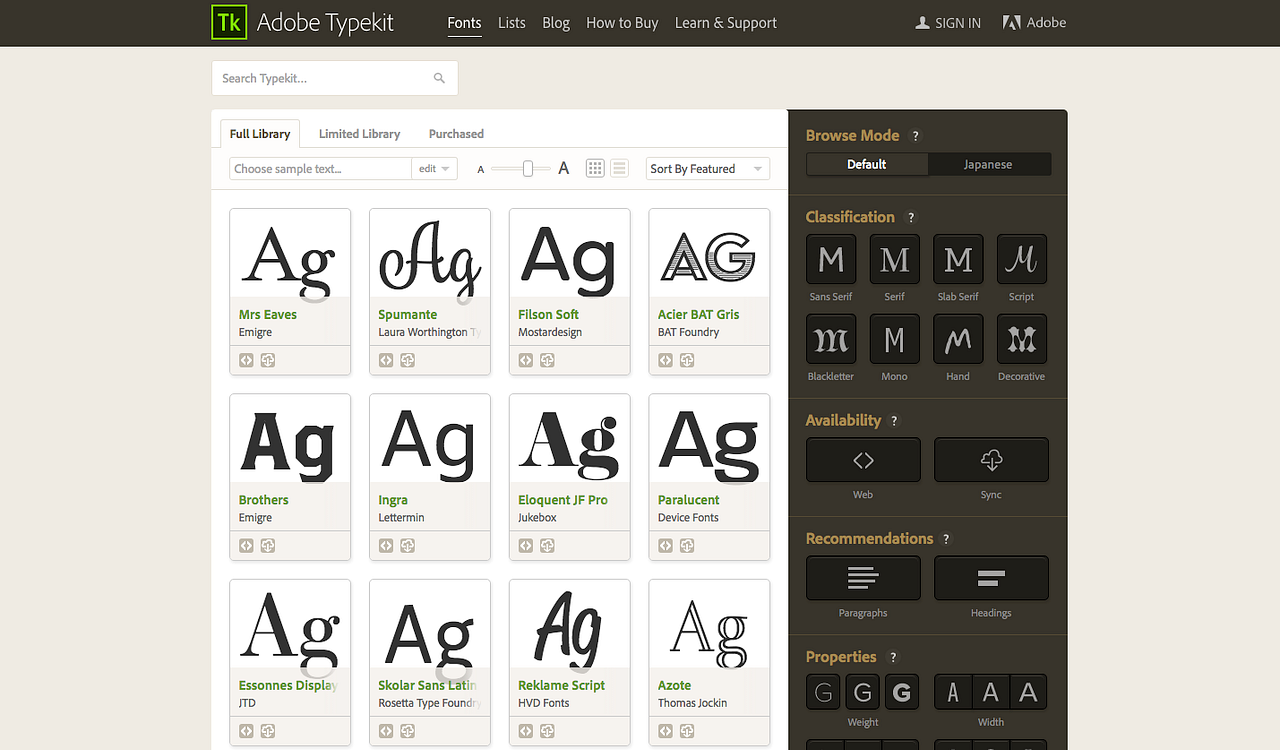The height and width of the screenshot is (750, 1280).
Task: Select the Sans Serif classification filter
Action: (x=830, y=258)
